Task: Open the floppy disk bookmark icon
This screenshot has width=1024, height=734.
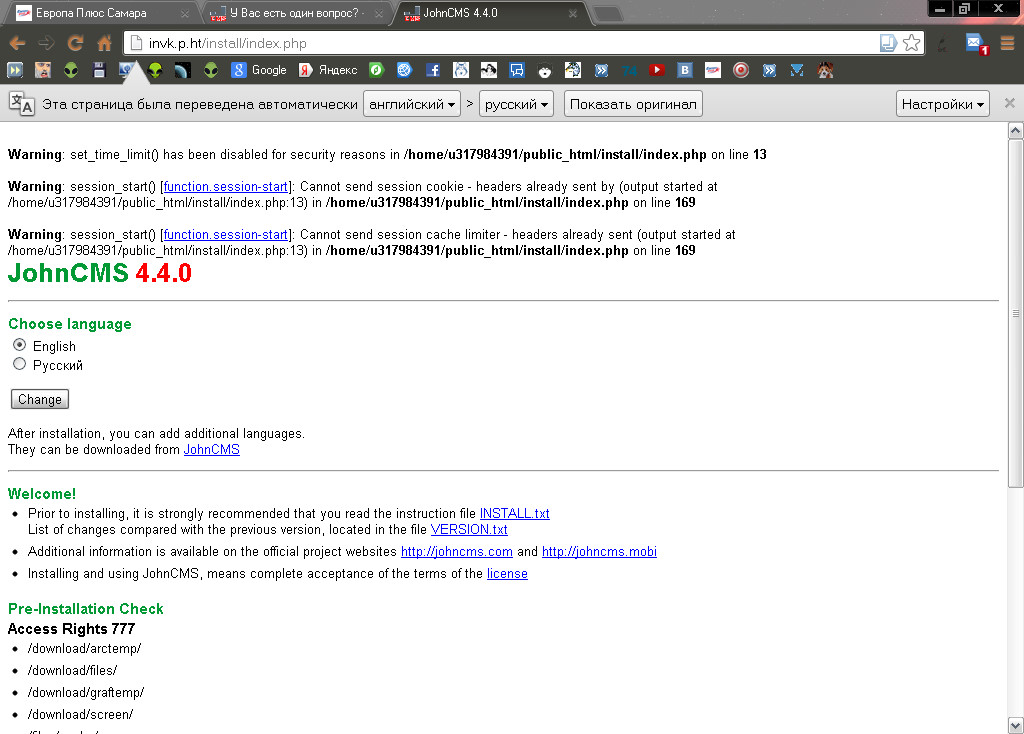Action: pyautogui.click(x=99, y=70)
